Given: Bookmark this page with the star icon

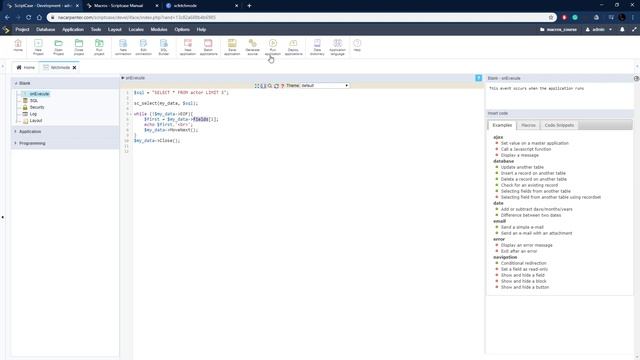Looking at the screenshot, I should tap(551, 18).
